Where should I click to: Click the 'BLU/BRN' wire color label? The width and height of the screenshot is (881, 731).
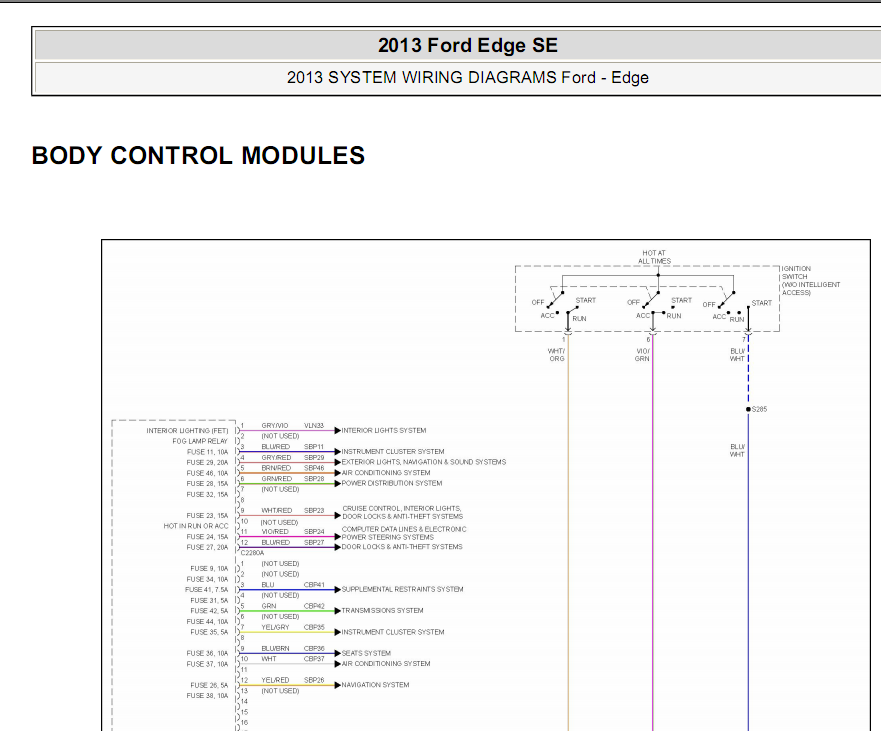[x=275, y=648]
